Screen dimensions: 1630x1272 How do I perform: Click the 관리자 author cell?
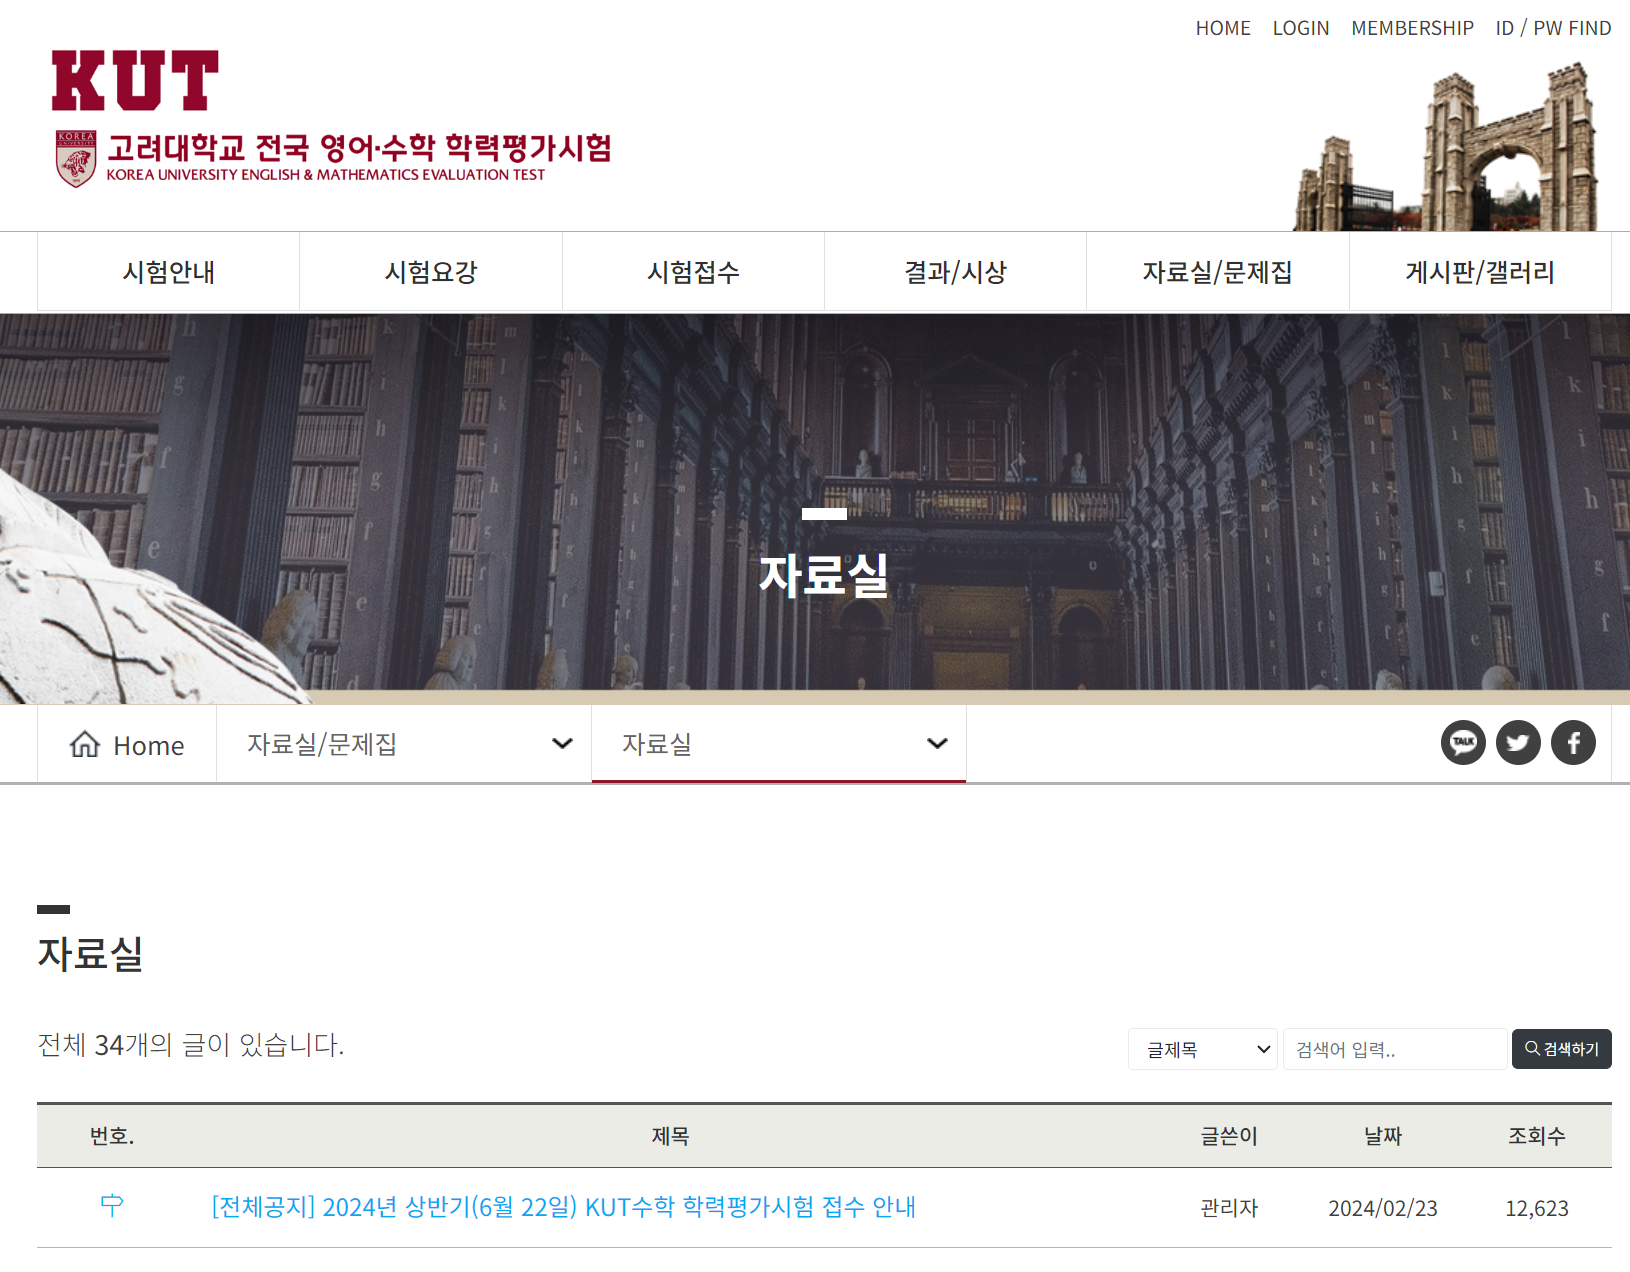click(x=1229, y=1208)
